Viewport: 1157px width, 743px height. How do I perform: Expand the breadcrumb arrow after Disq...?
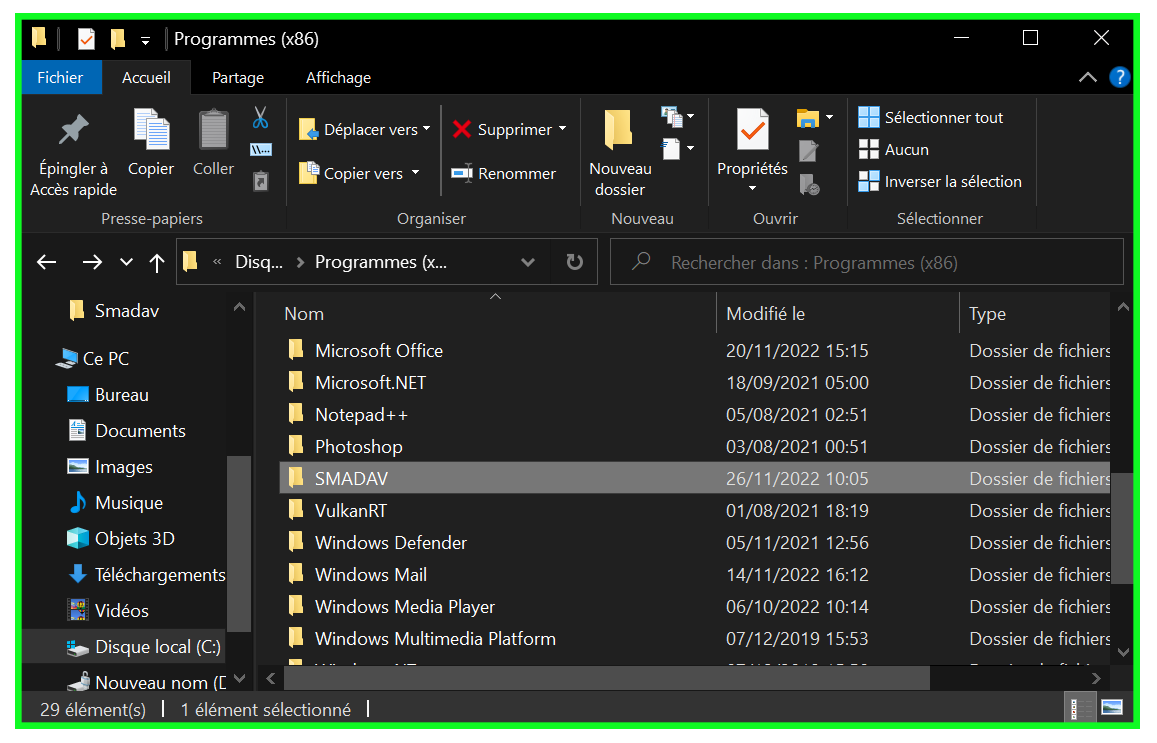point(300,262)
